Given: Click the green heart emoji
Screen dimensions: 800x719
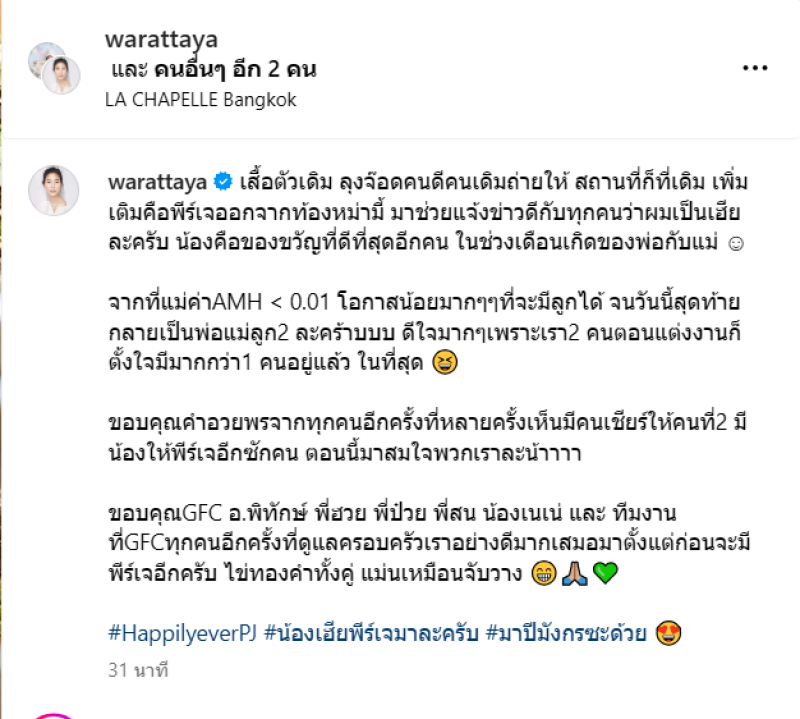Looking at the screenshot, I should (606, 573).
